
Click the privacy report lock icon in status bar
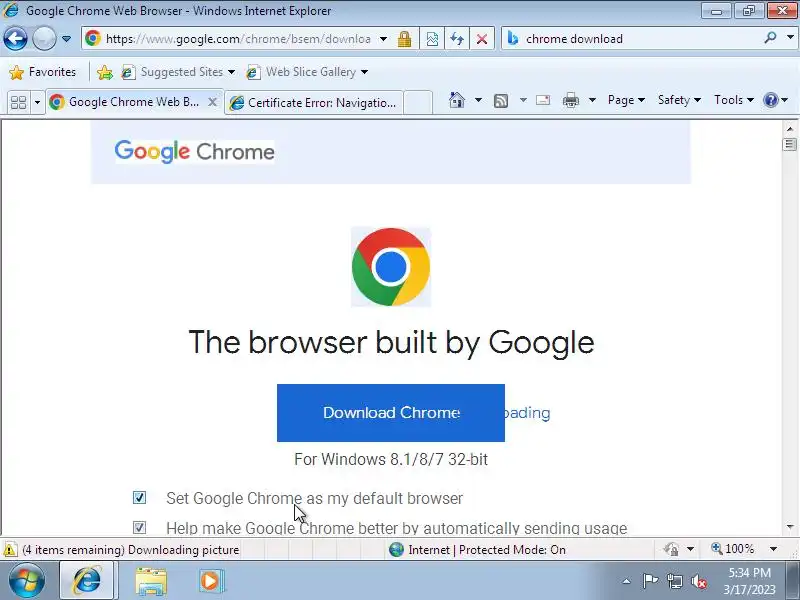[x=671, y=549]
